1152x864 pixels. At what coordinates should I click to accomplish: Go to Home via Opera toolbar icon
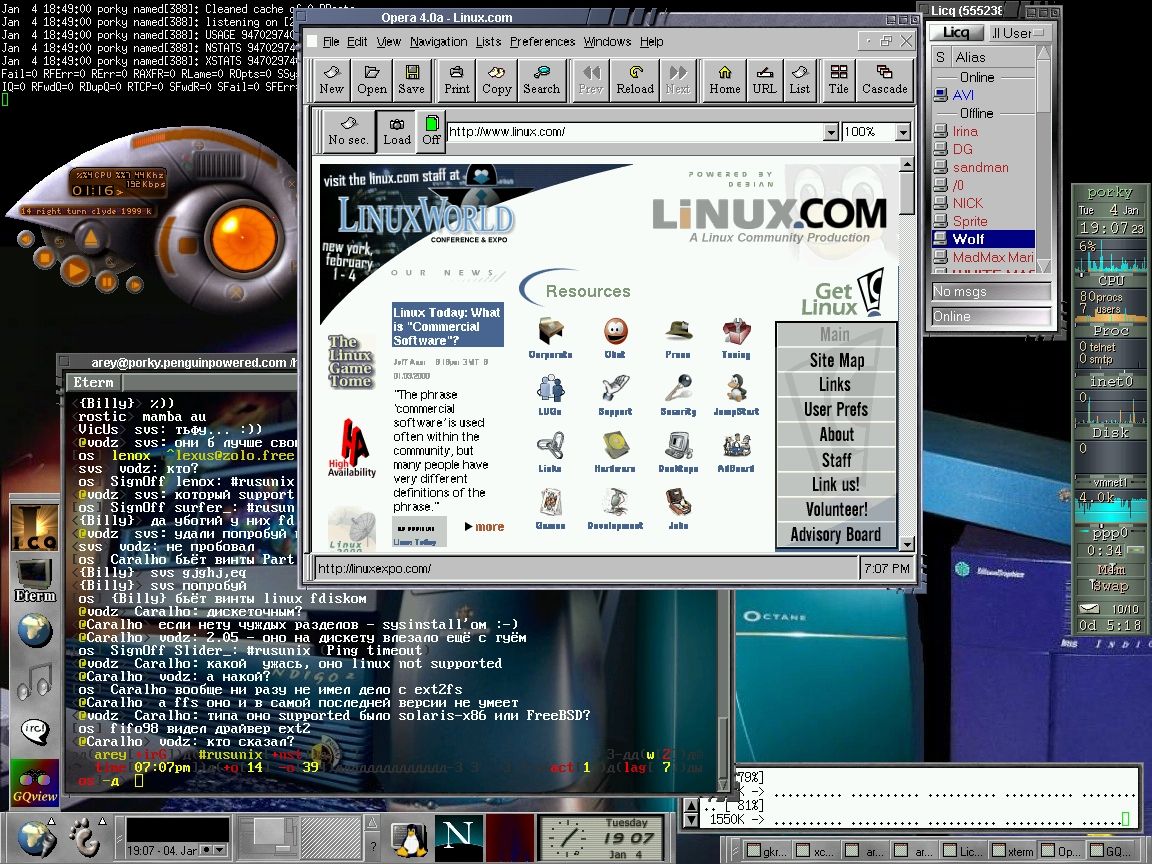[724, 79]
